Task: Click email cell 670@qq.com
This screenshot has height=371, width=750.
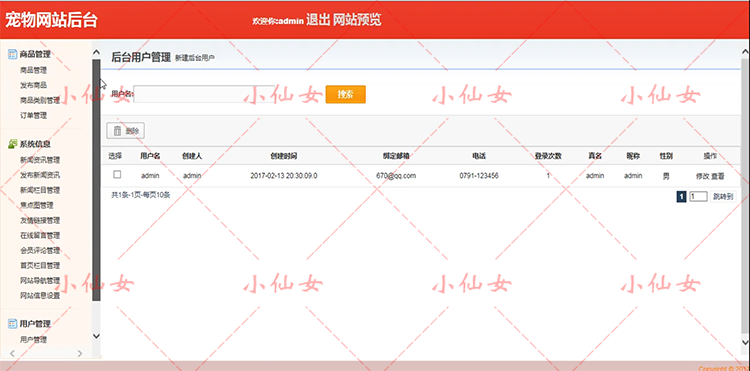Action: pyautogui.click(x=396, y=176)
